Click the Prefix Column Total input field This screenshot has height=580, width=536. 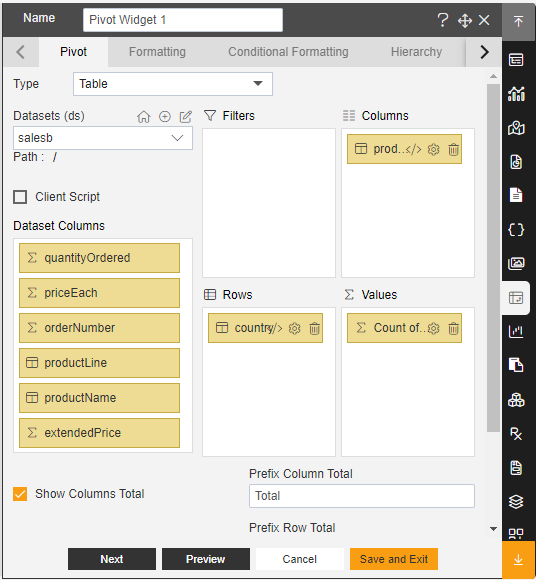point(362,496)
